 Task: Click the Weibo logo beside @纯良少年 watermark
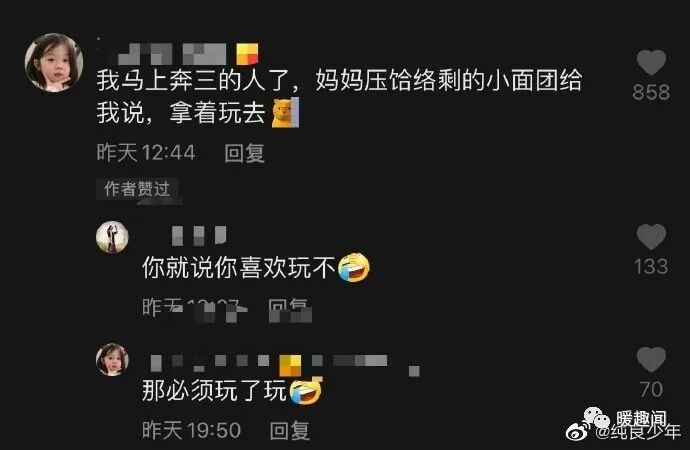pos(580,432)
